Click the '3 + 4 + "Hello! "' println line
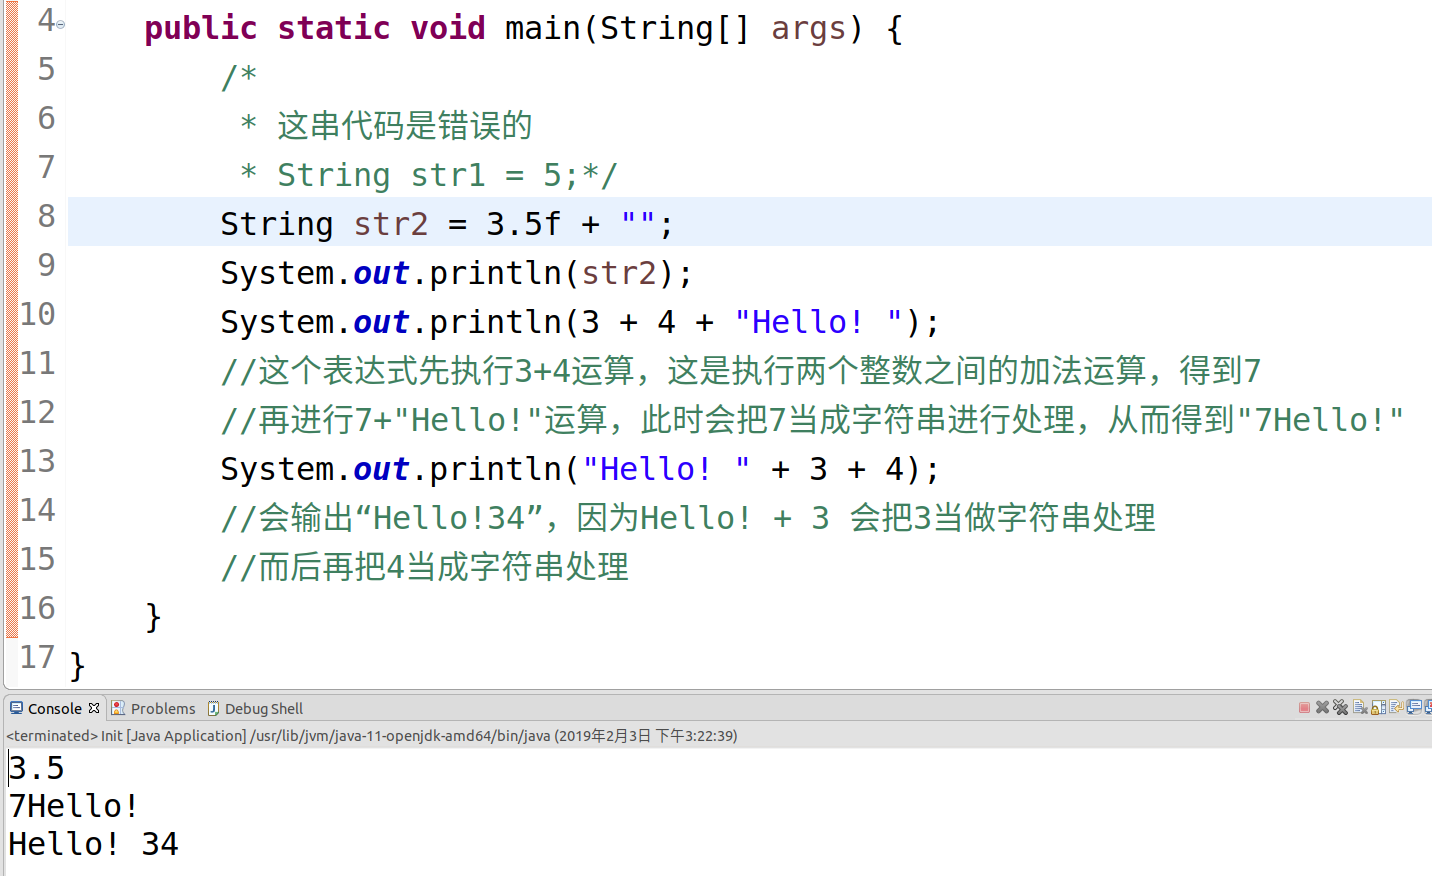1432x876 pixels. (x=580, y=322)
